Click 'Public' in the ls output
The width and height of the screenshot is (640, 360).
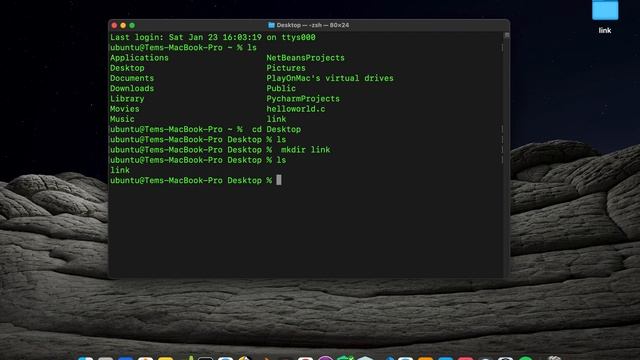pos(281,89)
